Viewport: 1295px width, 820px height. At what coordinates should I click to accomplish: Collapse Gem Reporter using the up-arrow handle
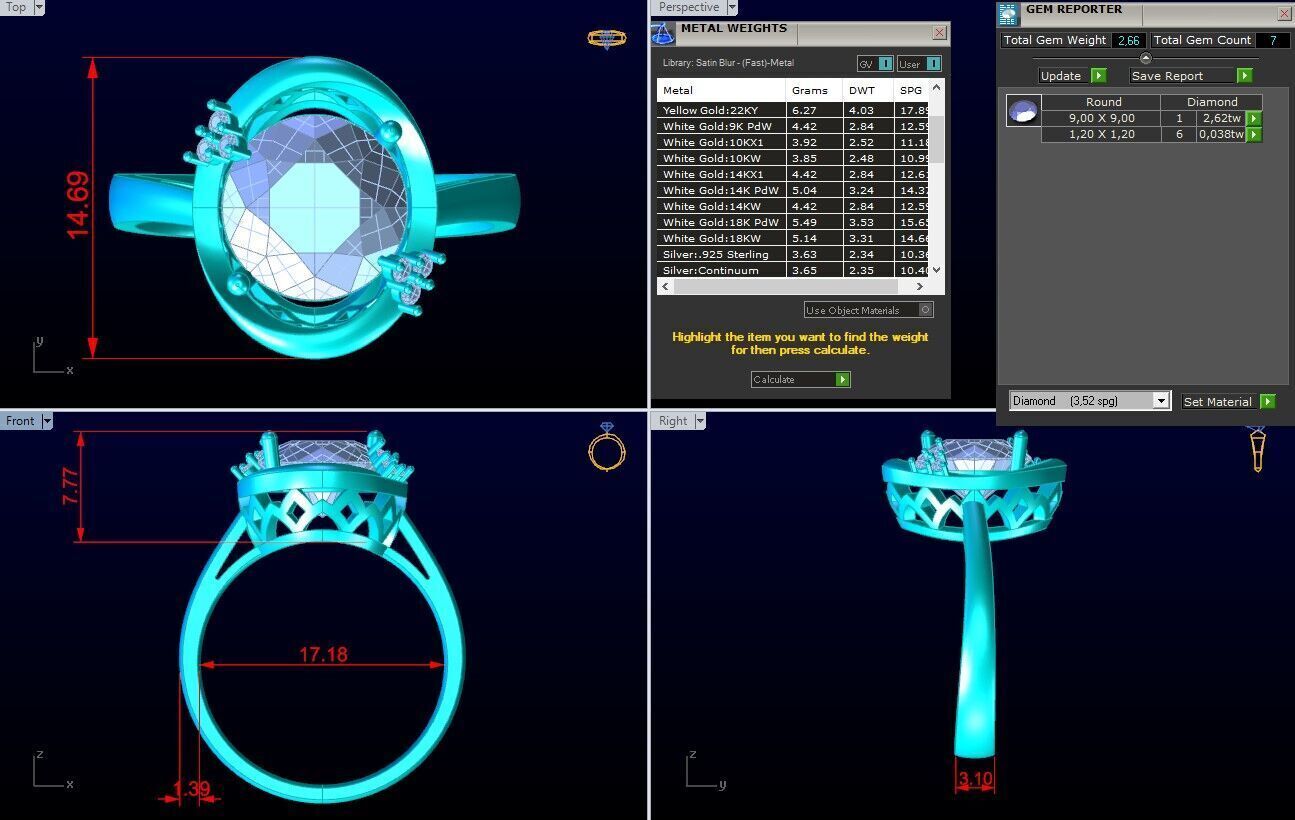pyautogui.click(x=1145, y=58)
